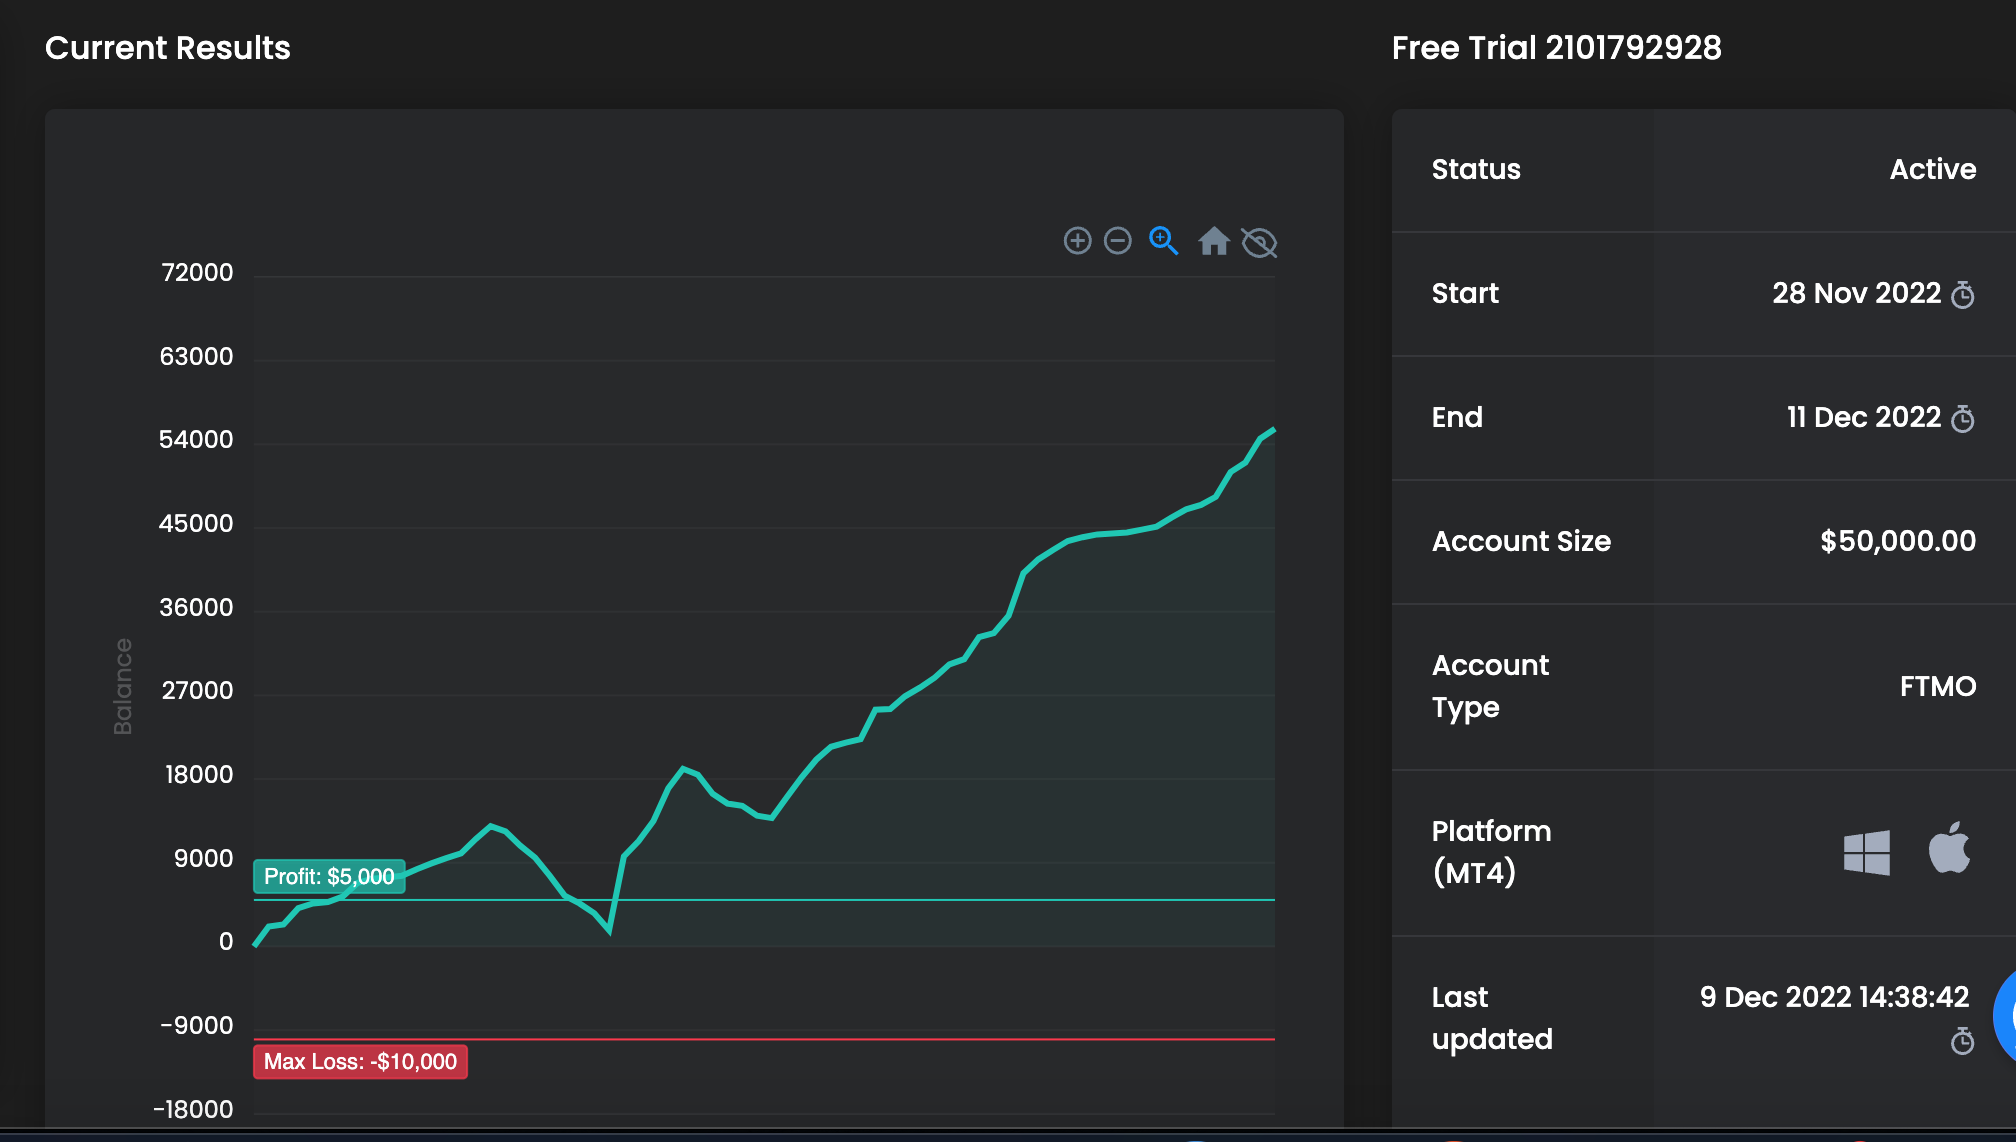The width and height of the screenshot is (2016, 1142).
Task: Click the Free Trial 2101792928 title
Action: [1556, 48]
